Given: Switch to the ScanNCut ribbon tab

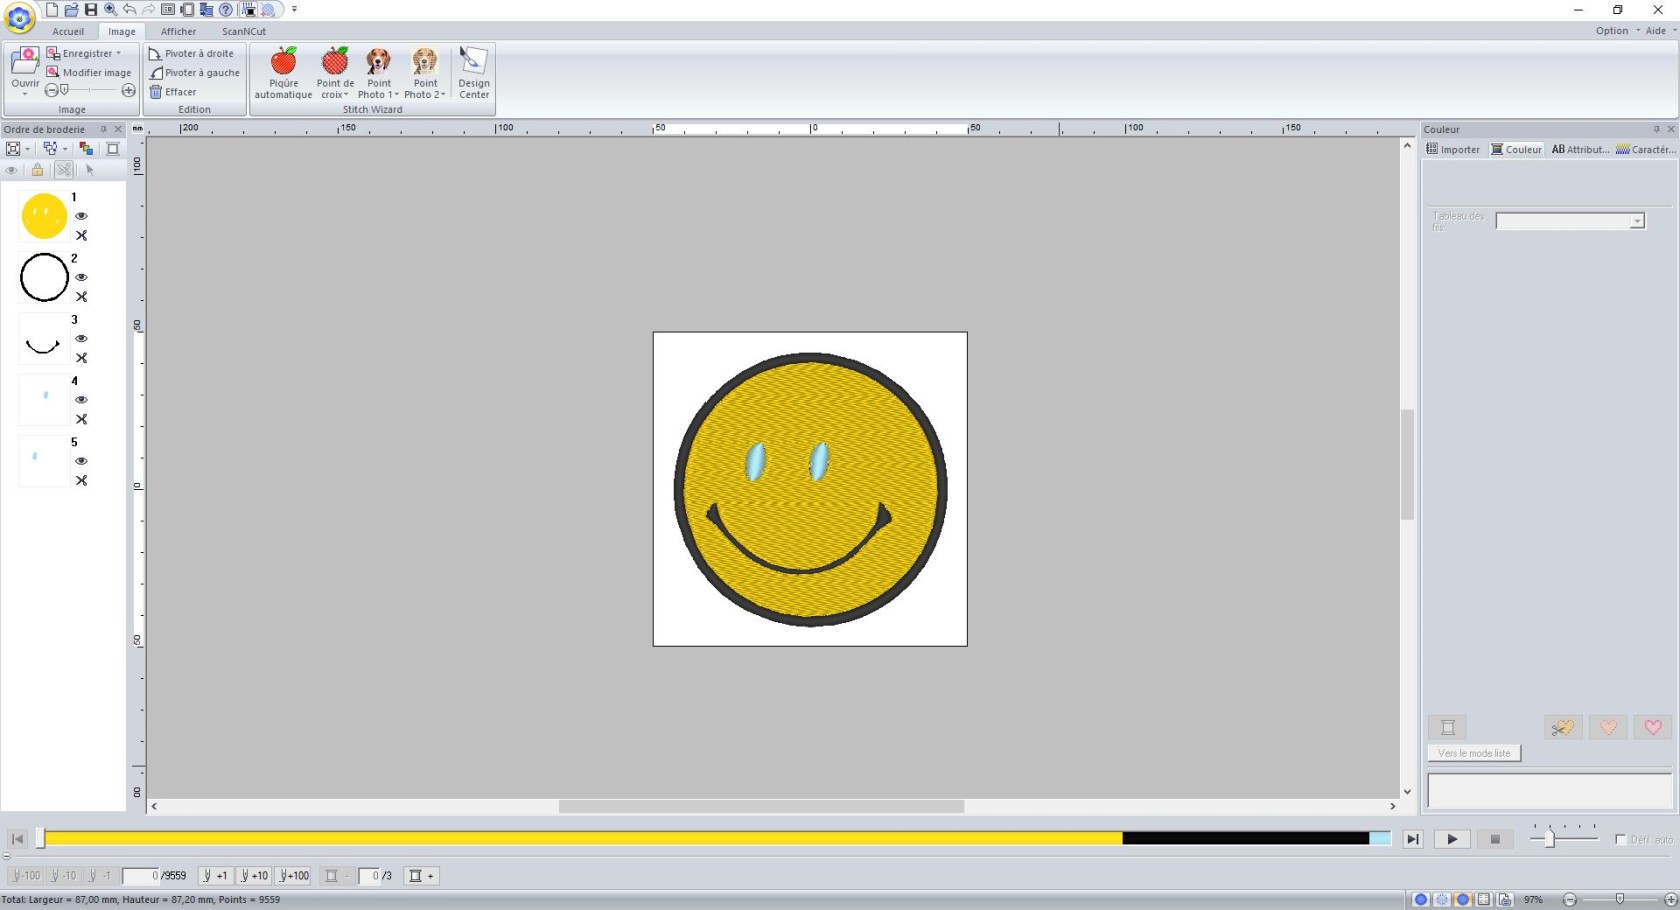Looking at the screenshot, I should [243, 31].
